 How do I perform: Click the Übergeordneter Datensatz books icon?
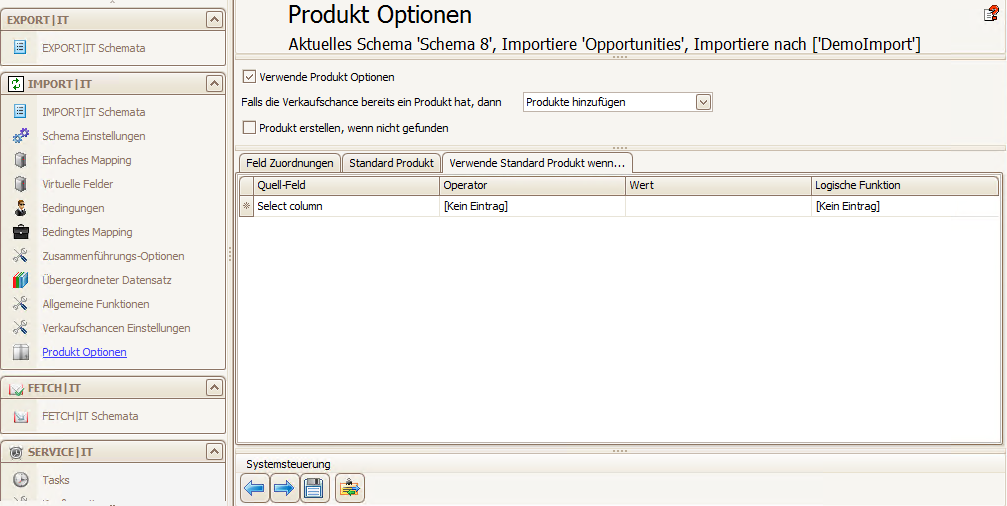pyautogui.click(x=21, y=280)
